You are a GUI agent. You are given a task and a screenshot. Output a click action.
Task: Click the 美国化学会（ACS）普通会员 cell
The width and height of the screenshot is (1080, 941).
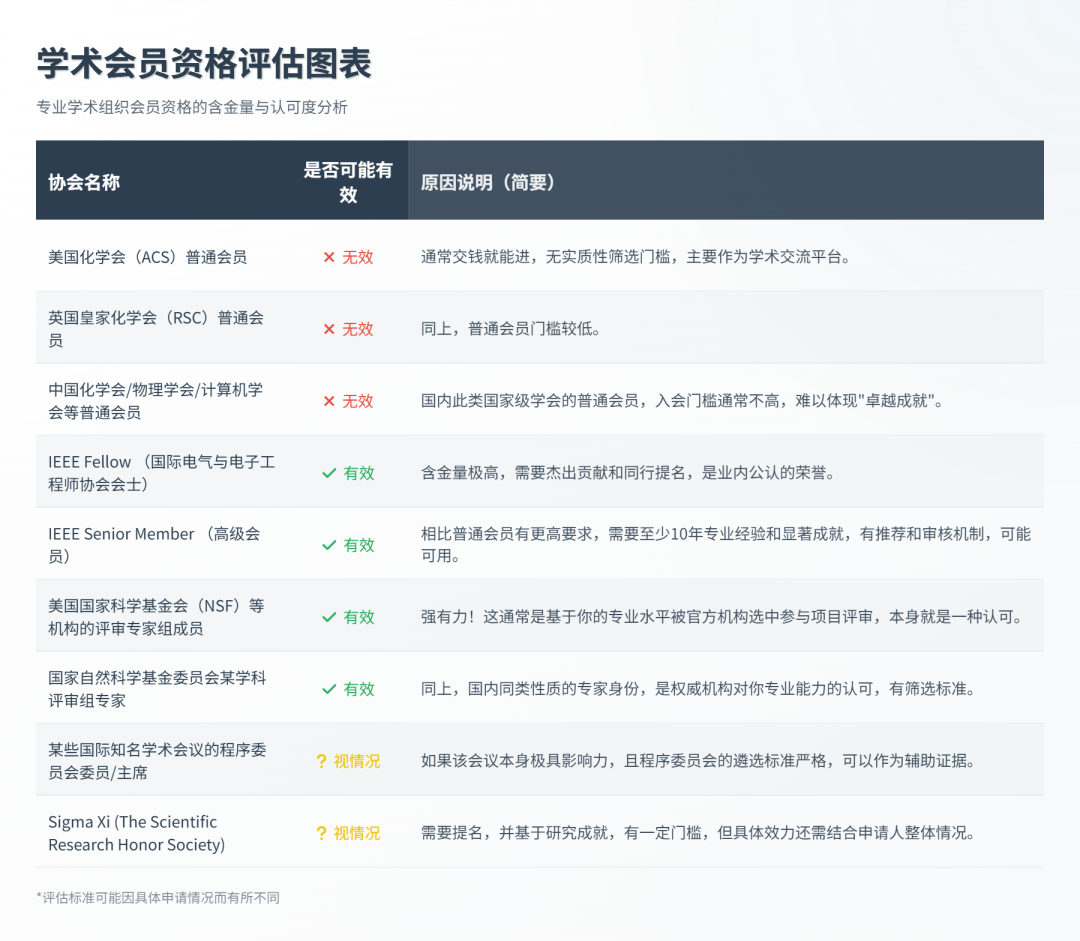(148, 257)
